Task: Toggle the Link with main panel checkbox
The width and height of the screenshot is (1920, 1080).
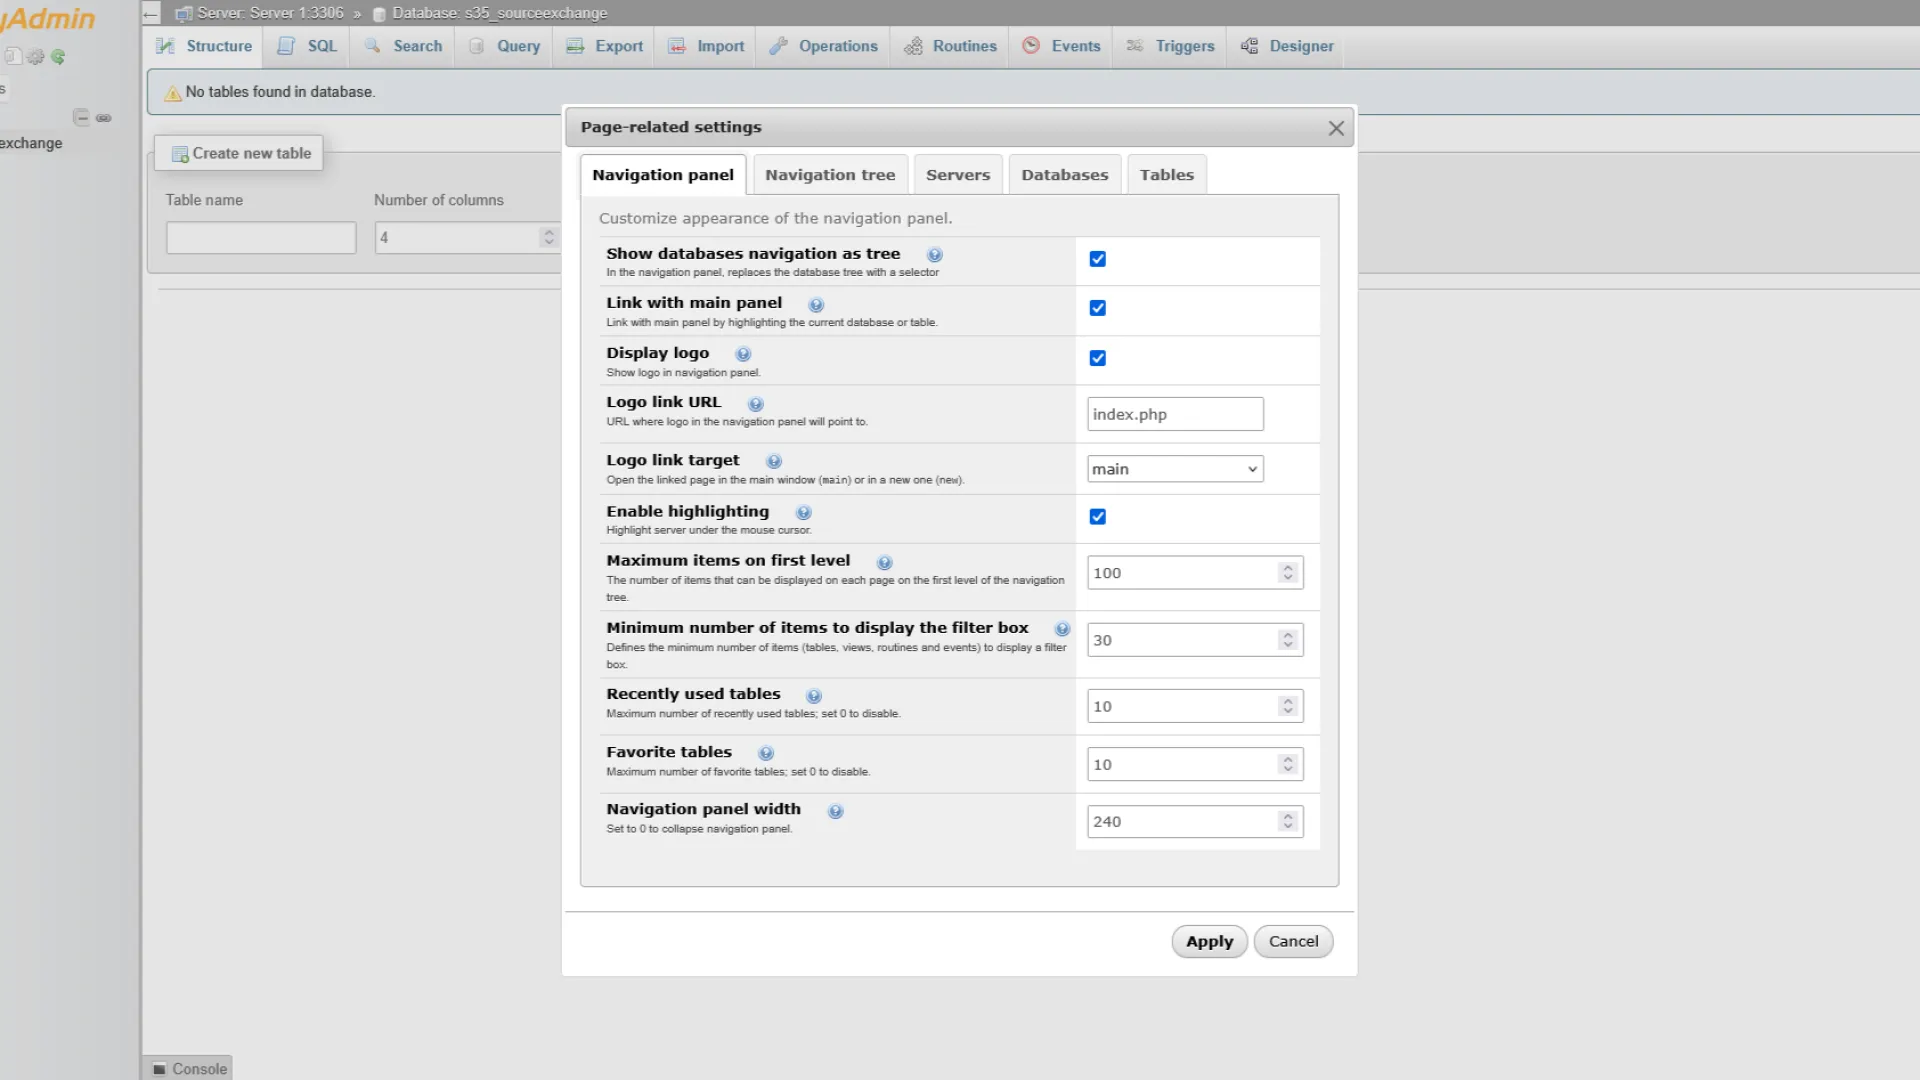Action: pyautogui.click(x=1097, y=308)
